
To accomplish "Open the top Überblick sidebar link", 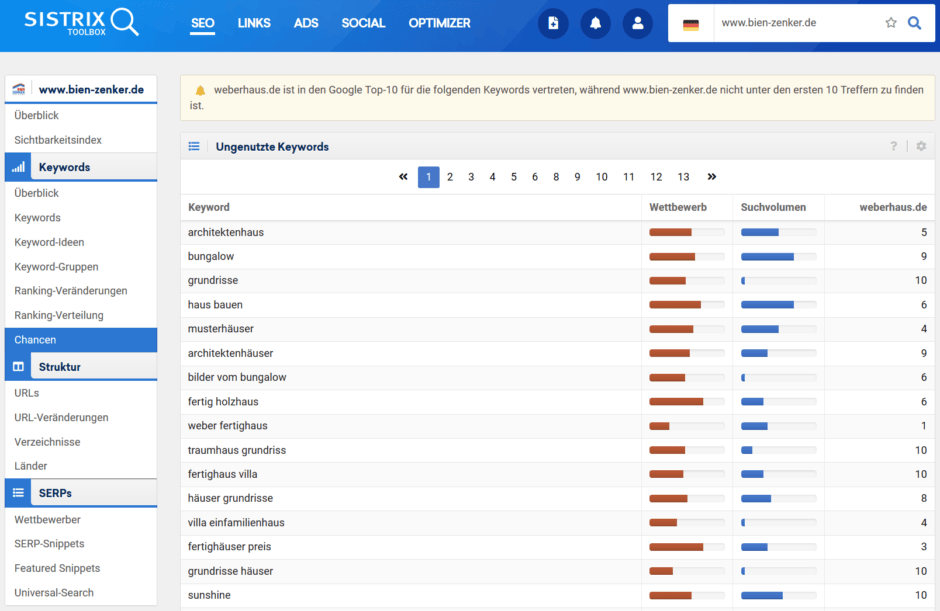I will click(x=36, y=115).
